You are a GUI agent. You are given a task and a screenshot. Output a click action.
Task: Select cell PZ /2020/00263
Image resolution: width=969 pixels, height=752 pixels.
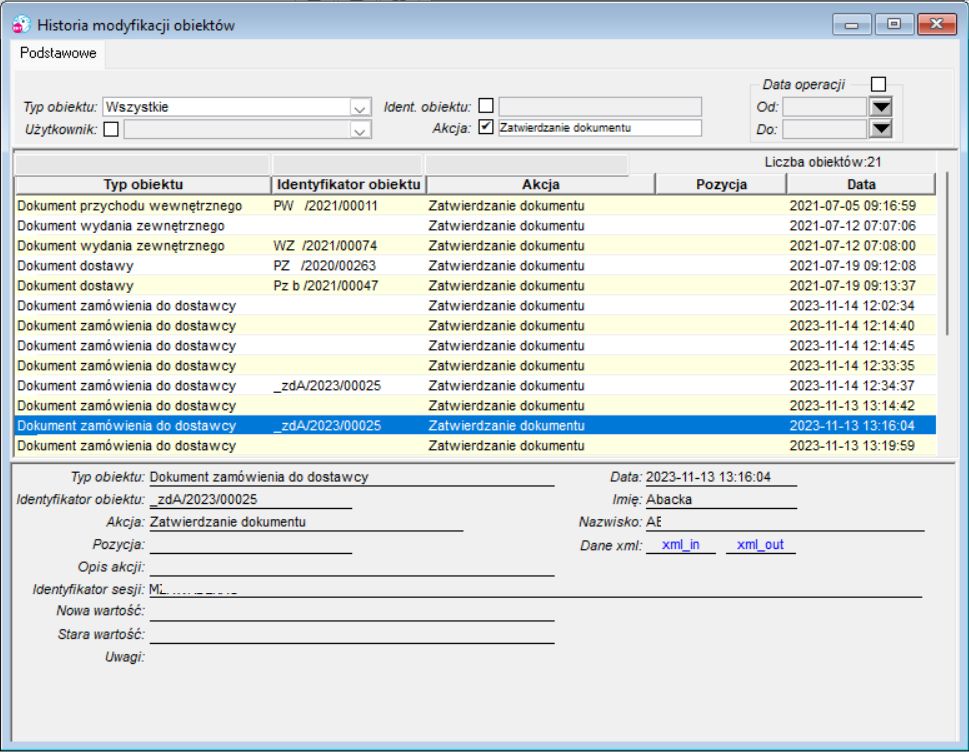click(324, 266)
